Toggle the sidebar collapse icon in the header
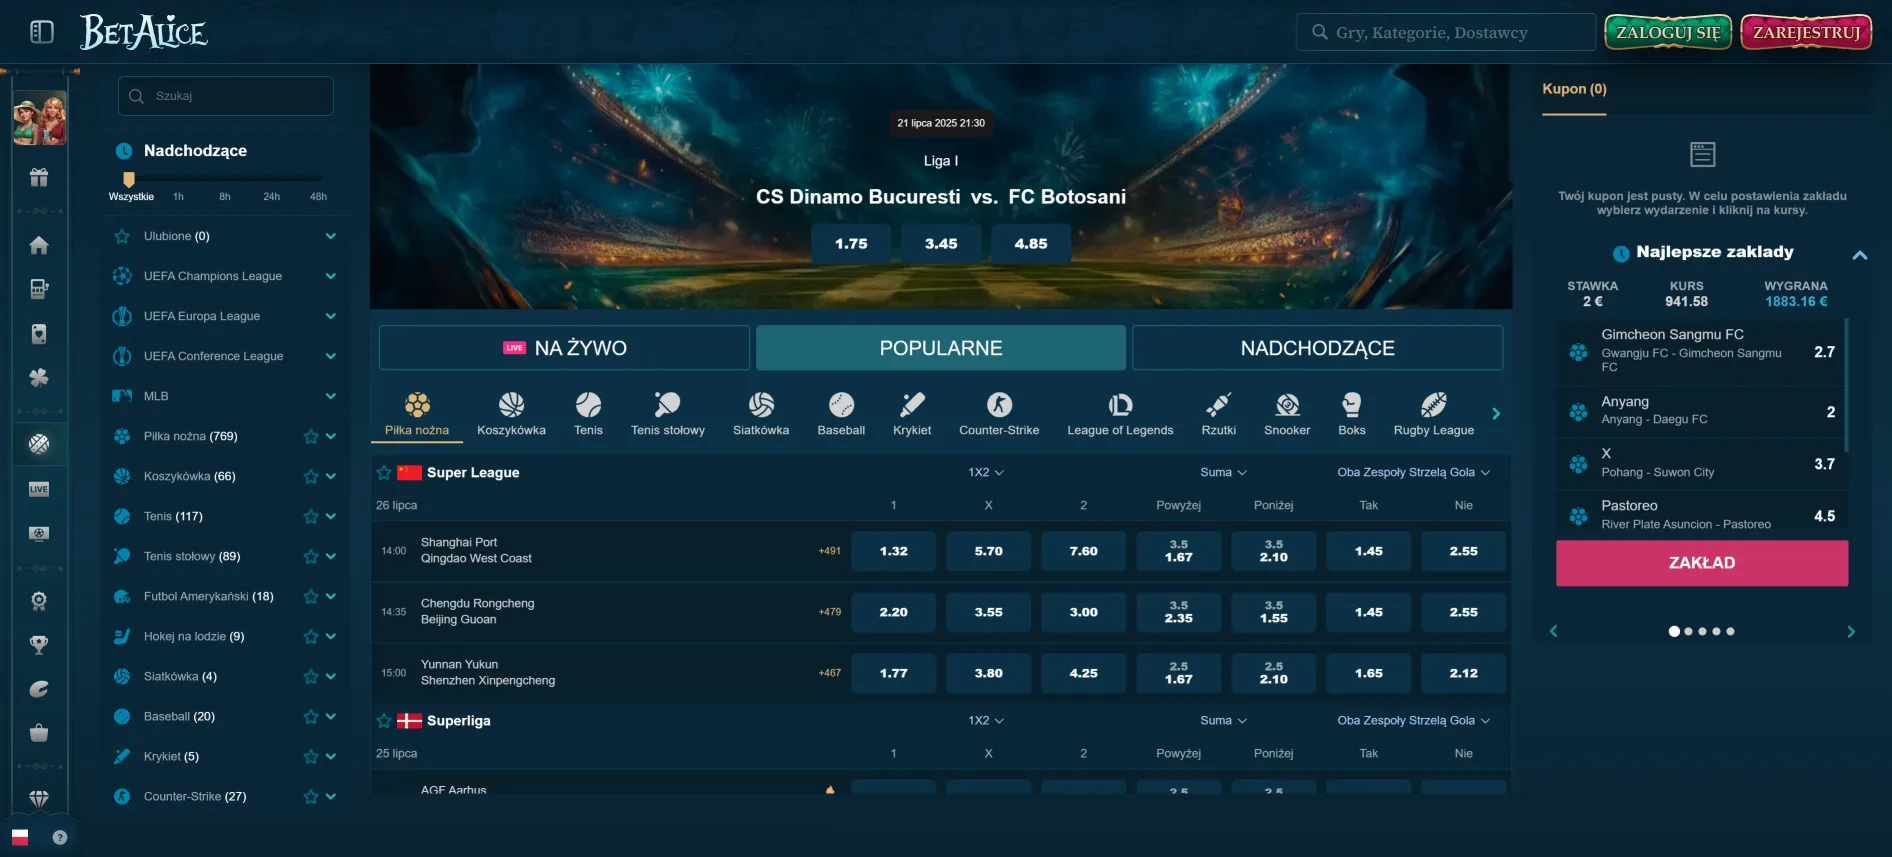Viewport: 1892px width, 857px height. (42, 32)
